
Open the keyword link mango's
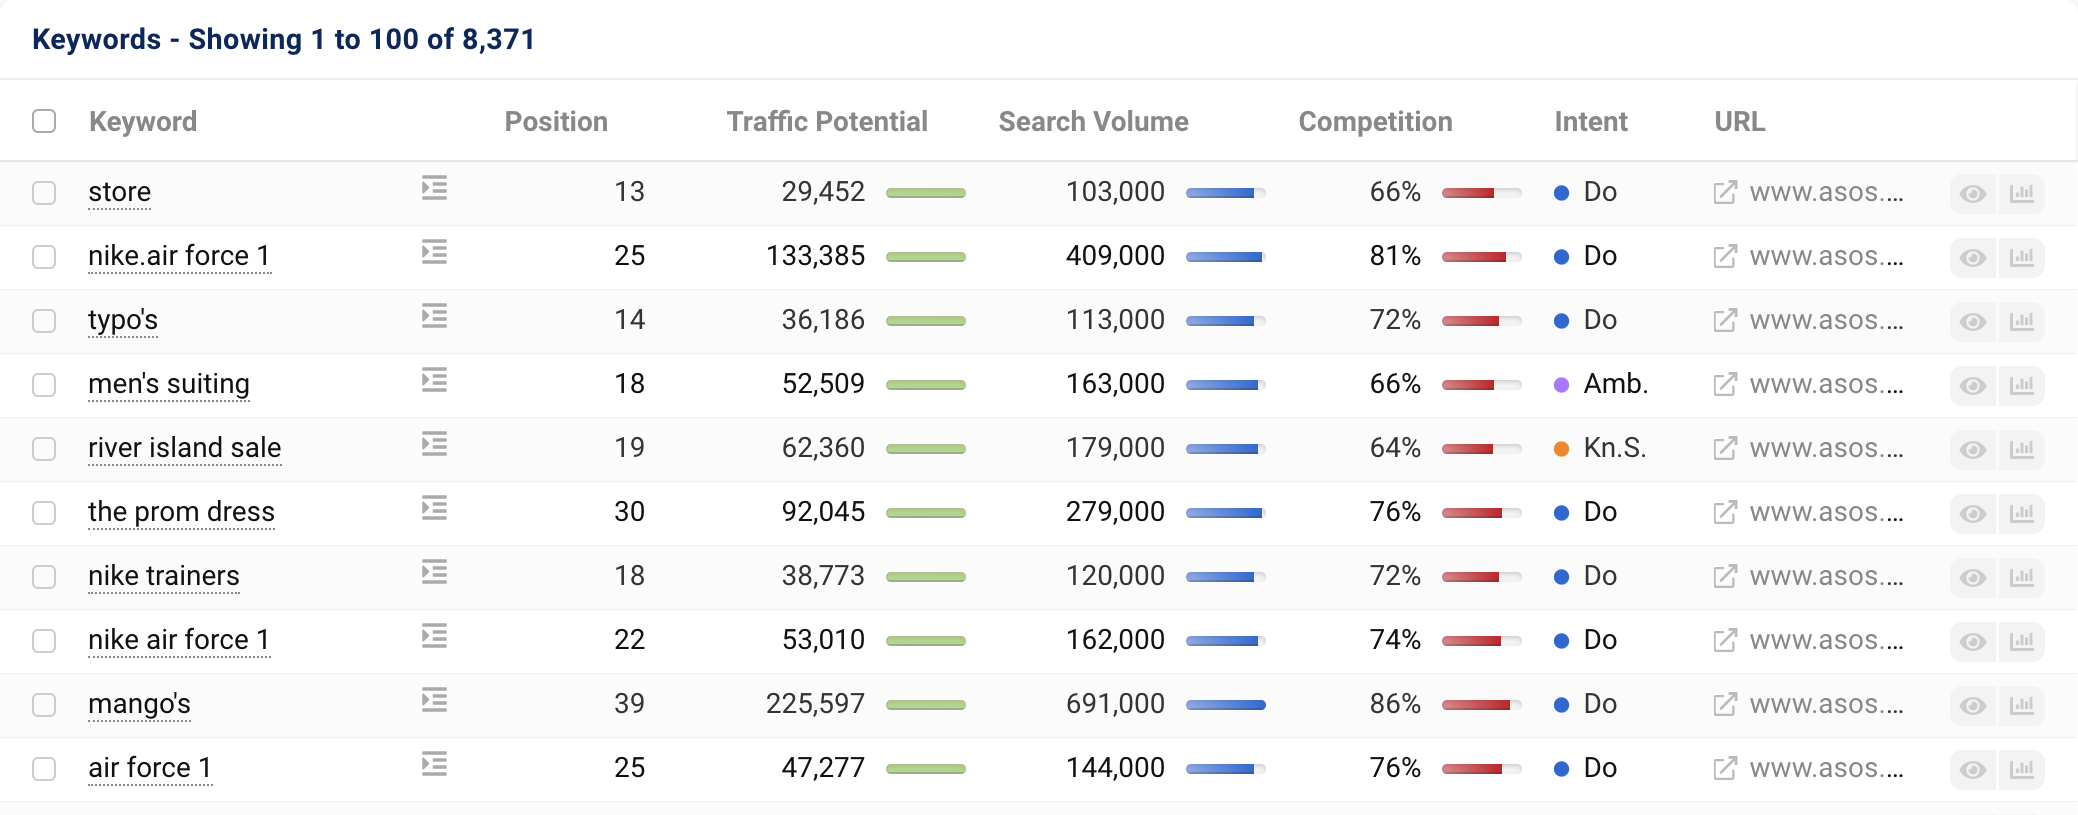point(139,704)
